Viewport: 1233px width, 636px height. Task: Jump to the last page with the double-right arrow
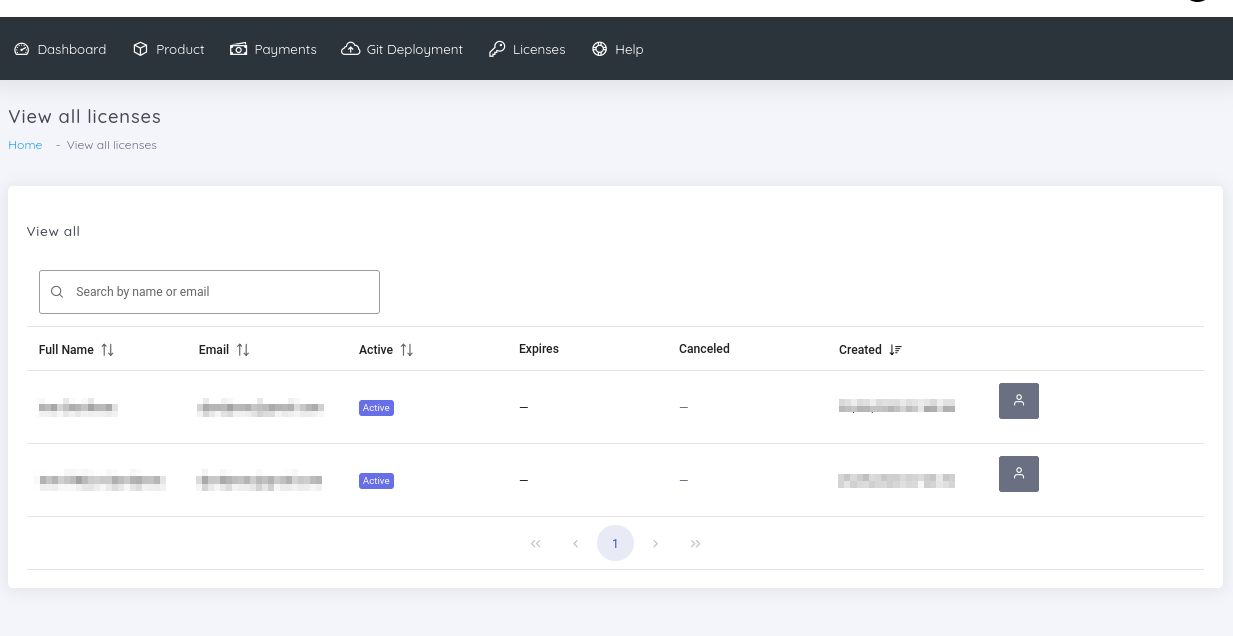coord(695,543)
